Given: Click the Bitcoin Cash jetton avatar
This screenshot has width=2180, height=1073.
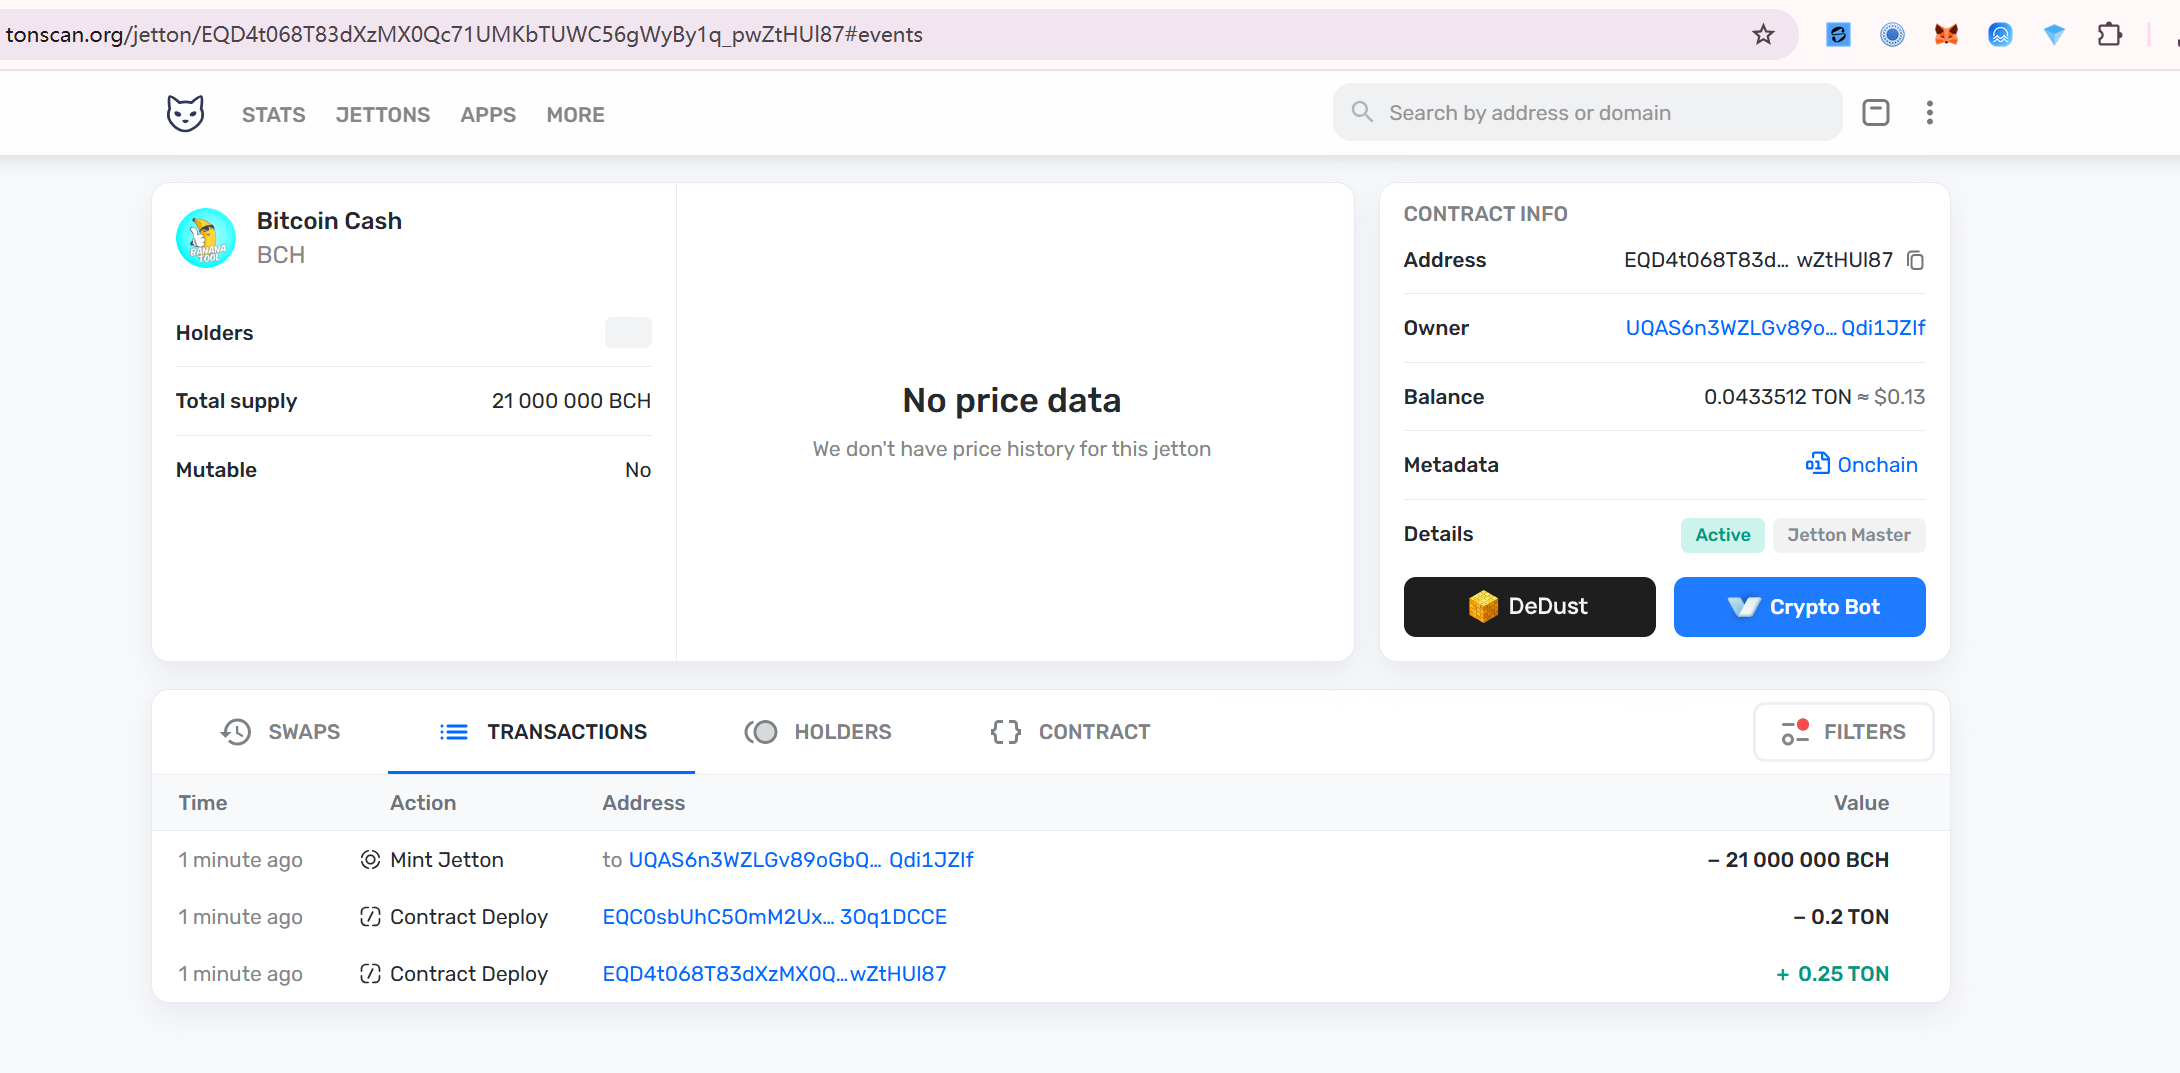Looking at the screenshot, I should 206,238.
